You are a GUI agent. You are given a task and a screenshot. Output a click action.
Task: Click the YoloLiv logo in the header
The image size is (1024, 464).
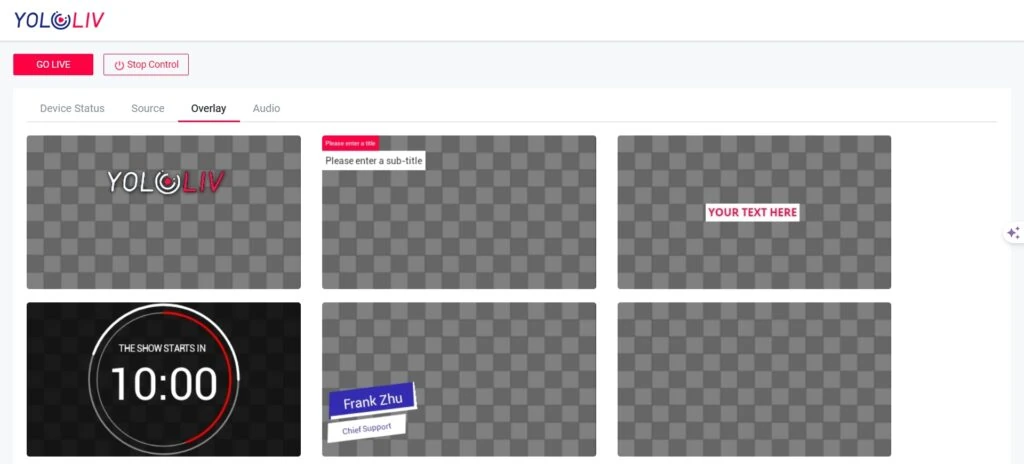point(59,20)
